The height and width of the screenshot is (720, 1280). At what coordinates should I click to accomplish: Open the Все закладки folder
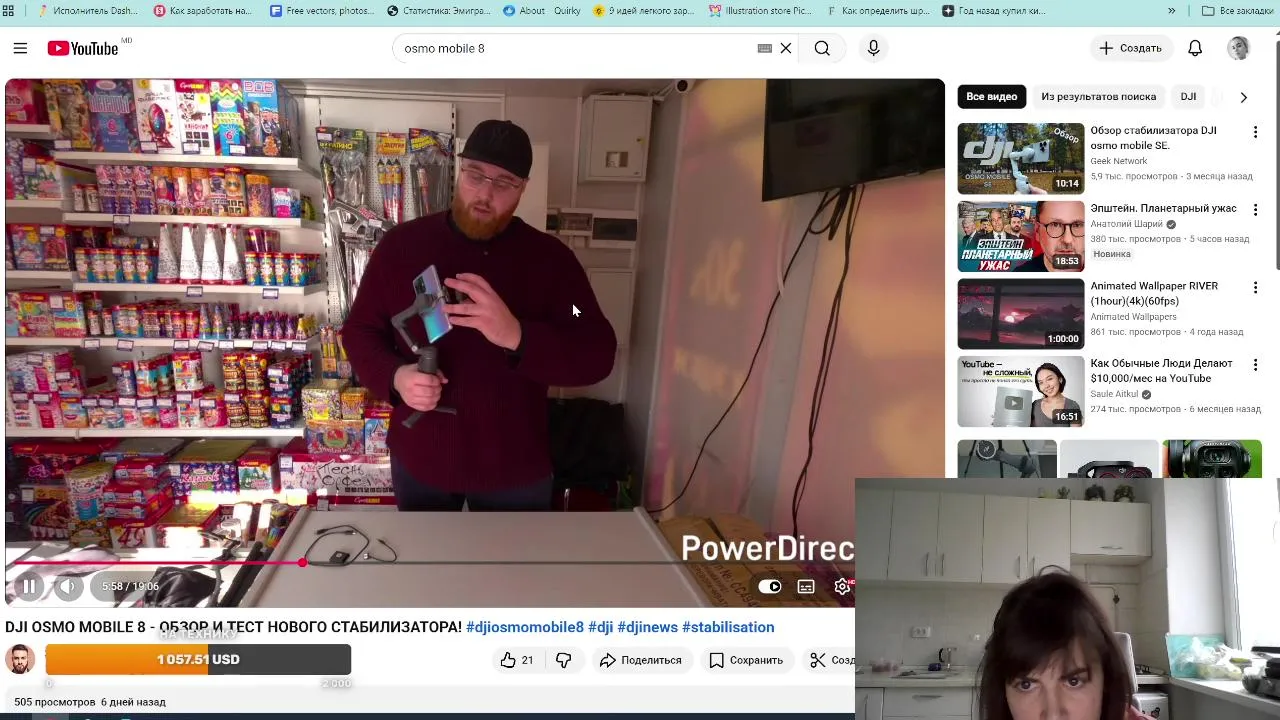tap(1237, 11)
